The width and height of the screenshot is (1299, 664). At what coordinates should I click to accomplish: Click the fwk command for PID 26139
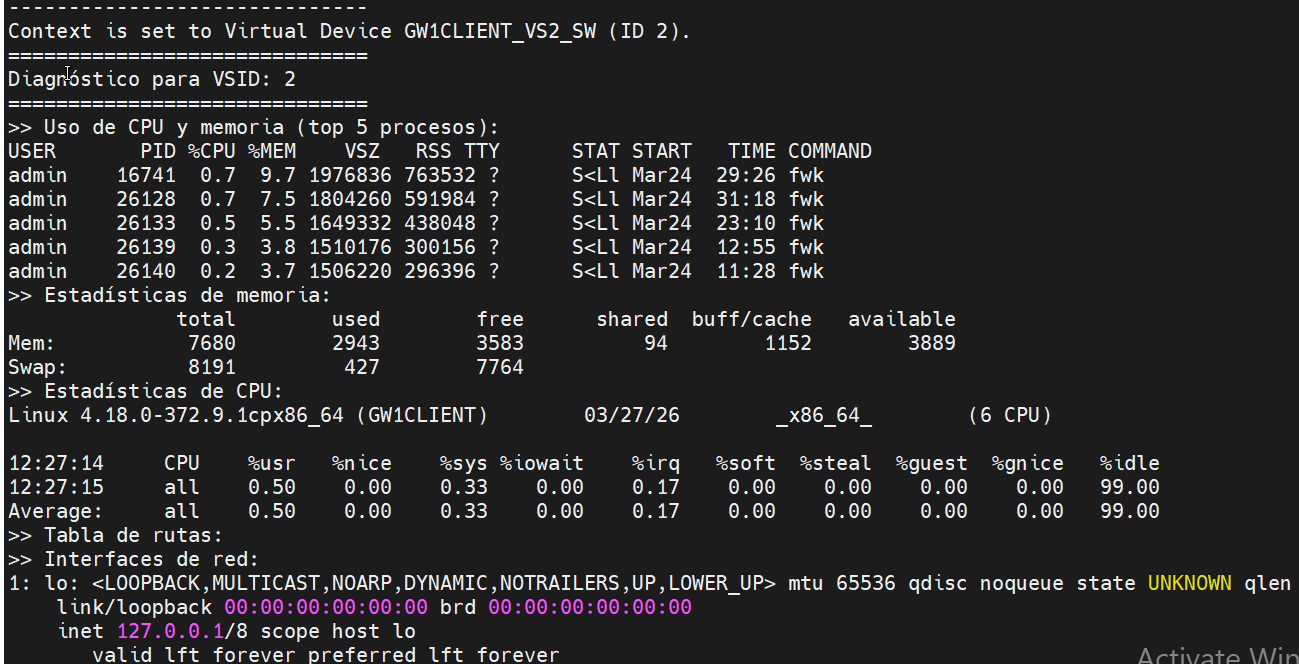pos(806,247)
